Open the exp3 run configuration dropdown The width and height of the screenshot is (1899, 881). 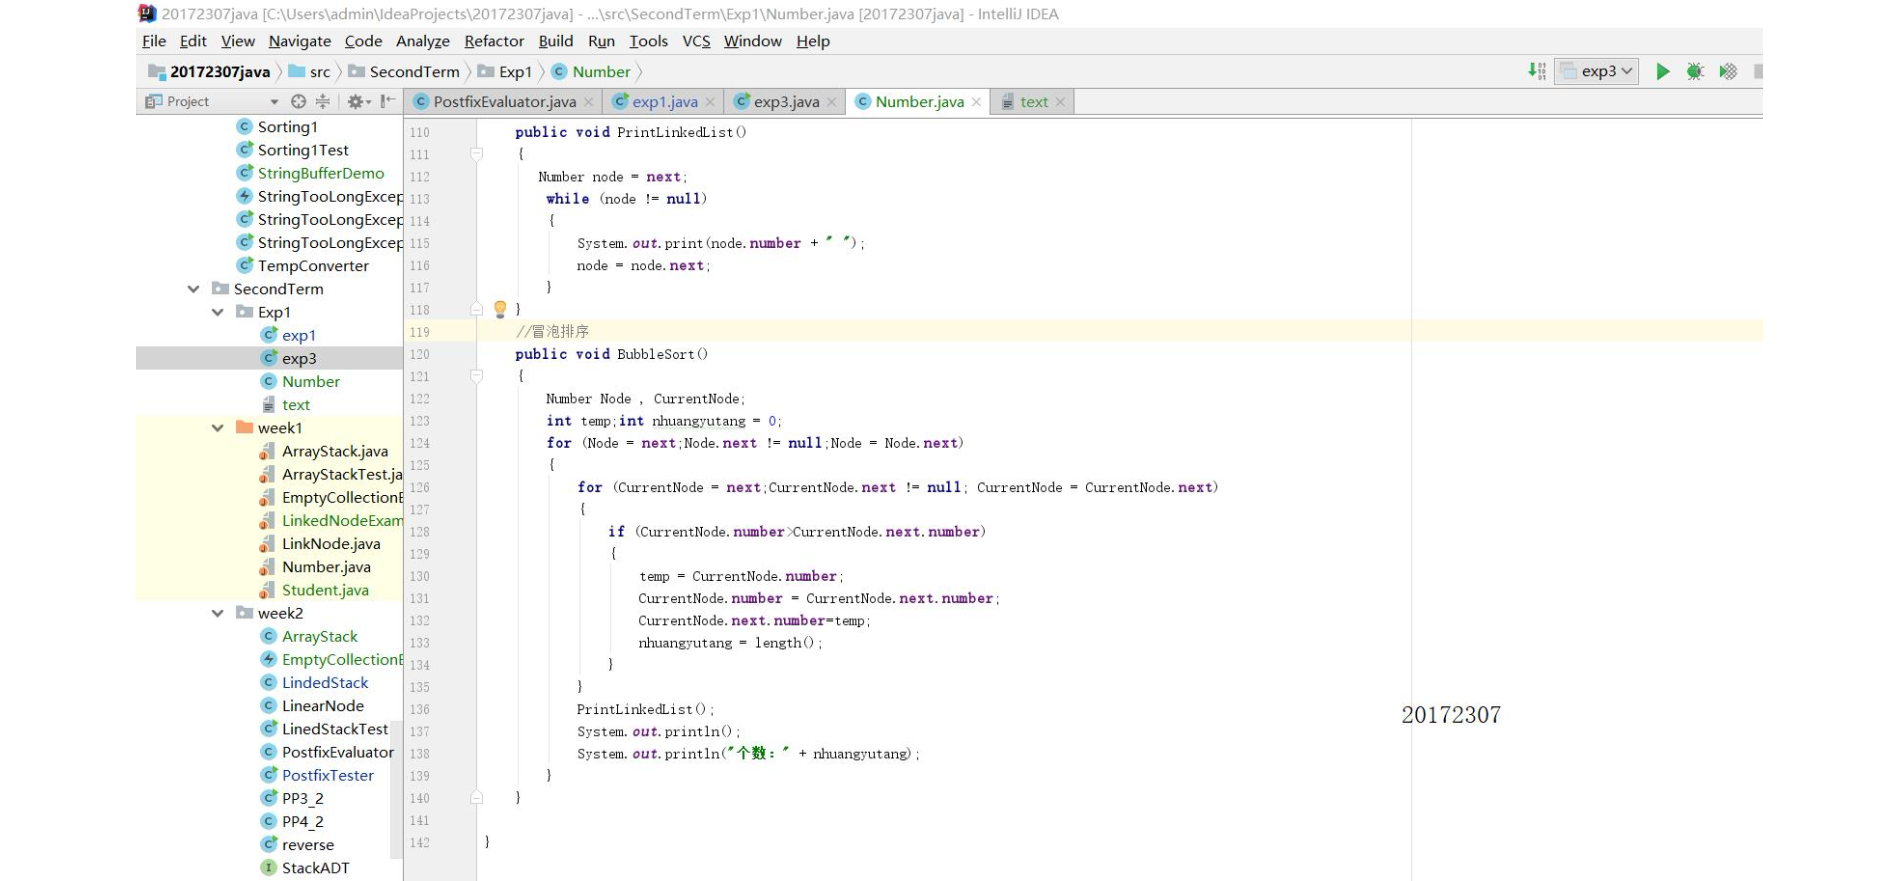[1596, 71]
